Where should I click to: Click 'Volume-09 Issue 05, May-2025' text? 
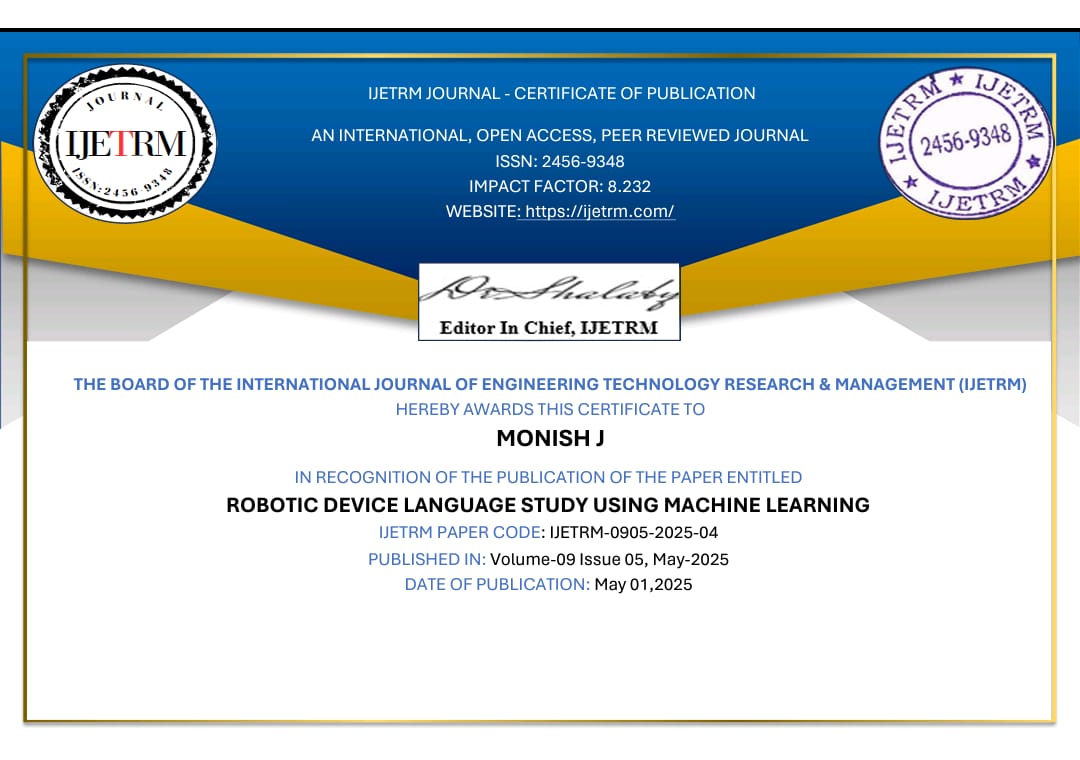pyautogui.click(x=609, y=559)
